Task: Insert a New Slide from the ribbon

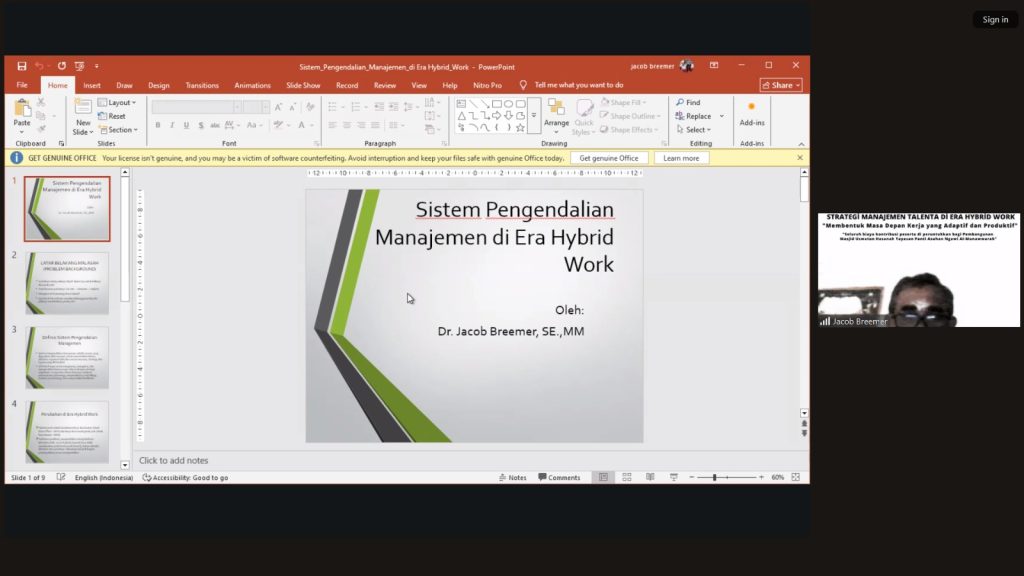Action: (x=83, y=117)
